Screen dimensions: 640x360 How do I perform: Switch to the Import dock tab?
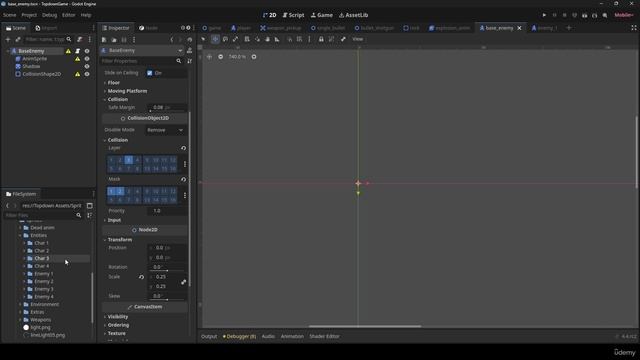click(x=46, y=28)
